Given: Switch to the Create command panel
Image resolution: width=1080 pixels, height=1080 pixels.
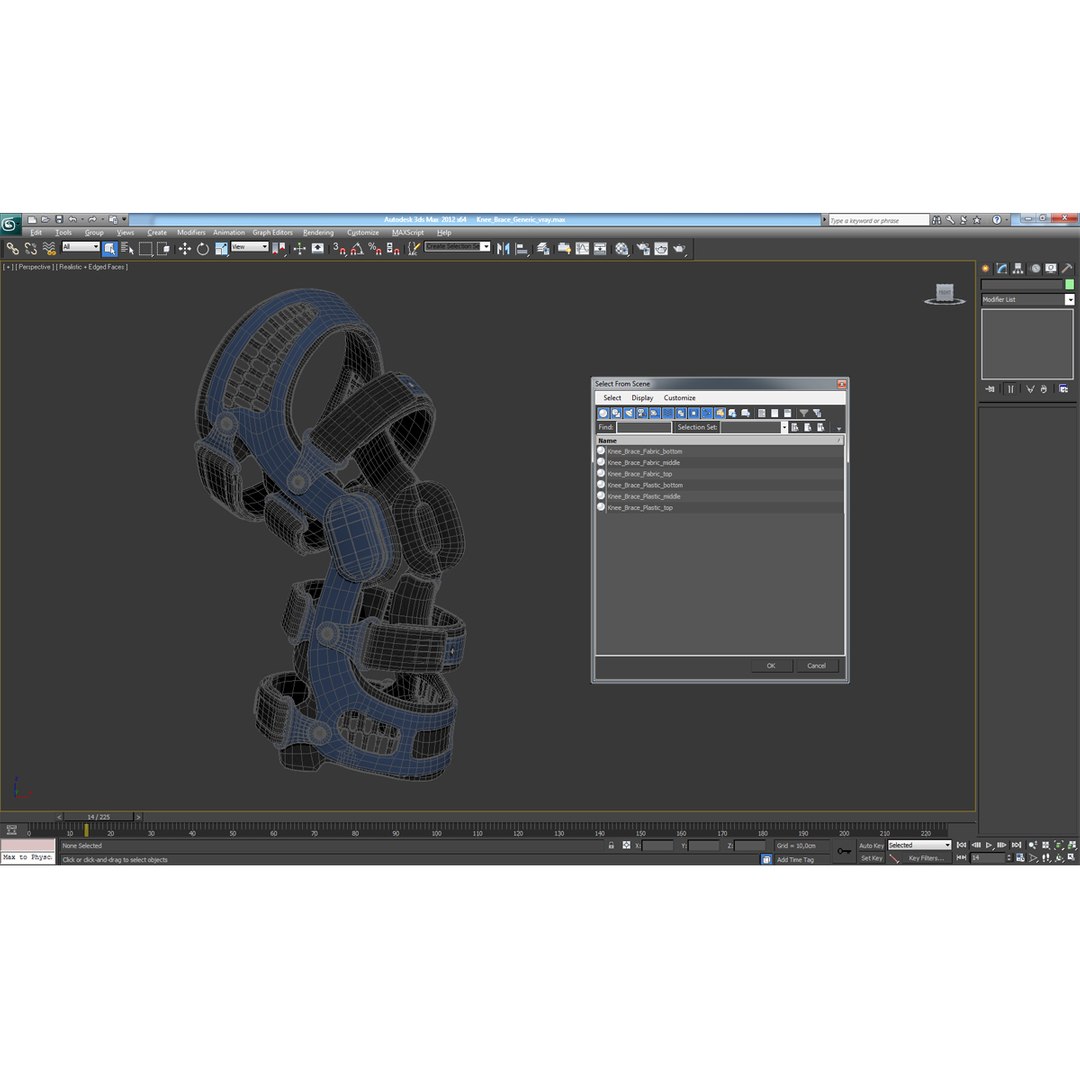Looking at the screenshot, I should [986, 269].
